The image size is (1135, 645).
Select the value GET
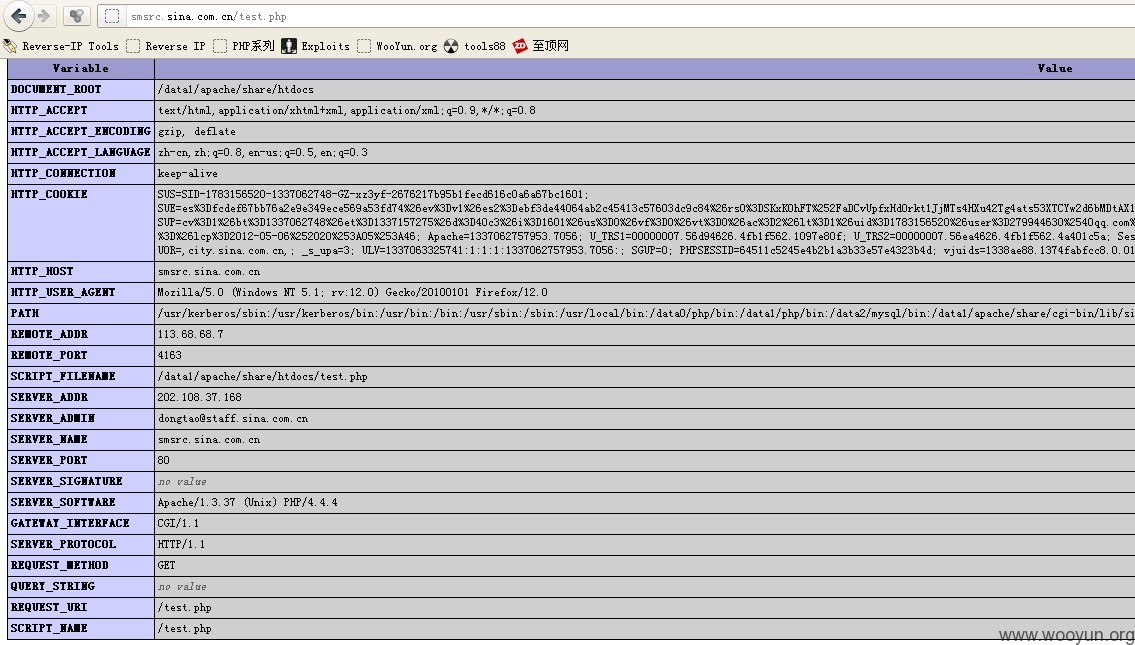166,566
